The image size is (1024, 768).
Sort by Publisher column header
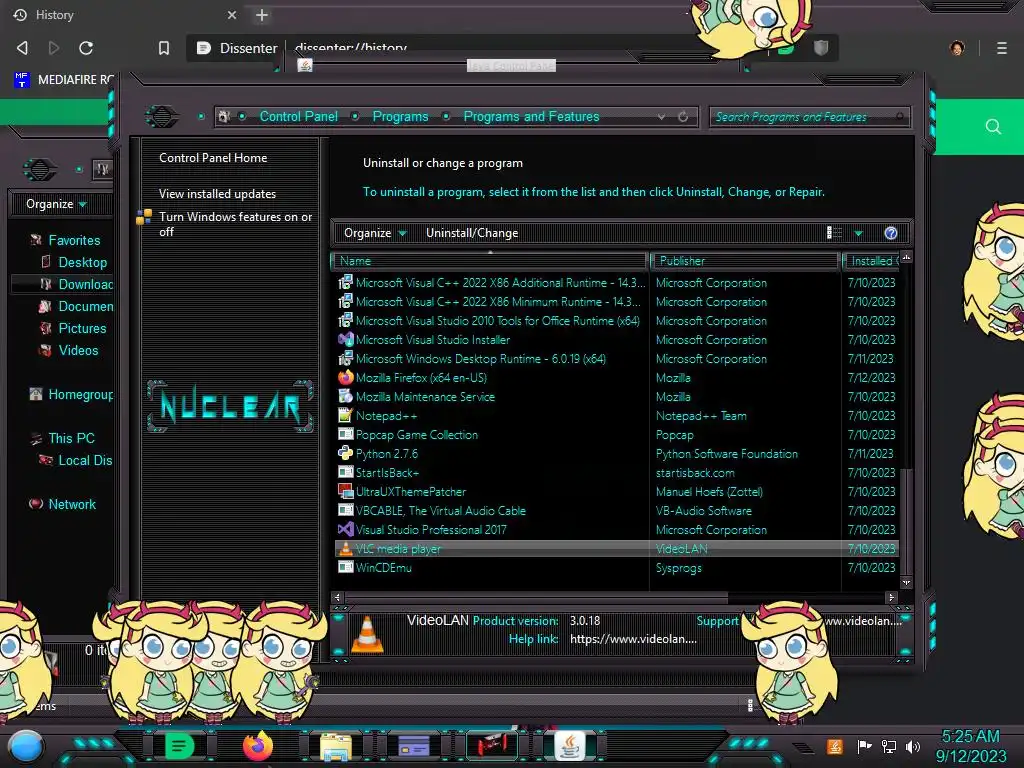click(744, 261)
